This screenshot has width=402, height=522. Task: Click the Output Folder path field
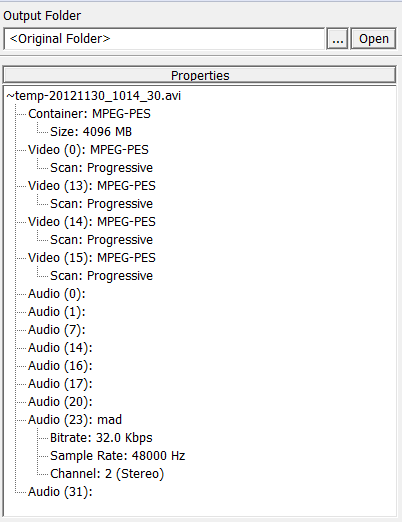[164, 39]
